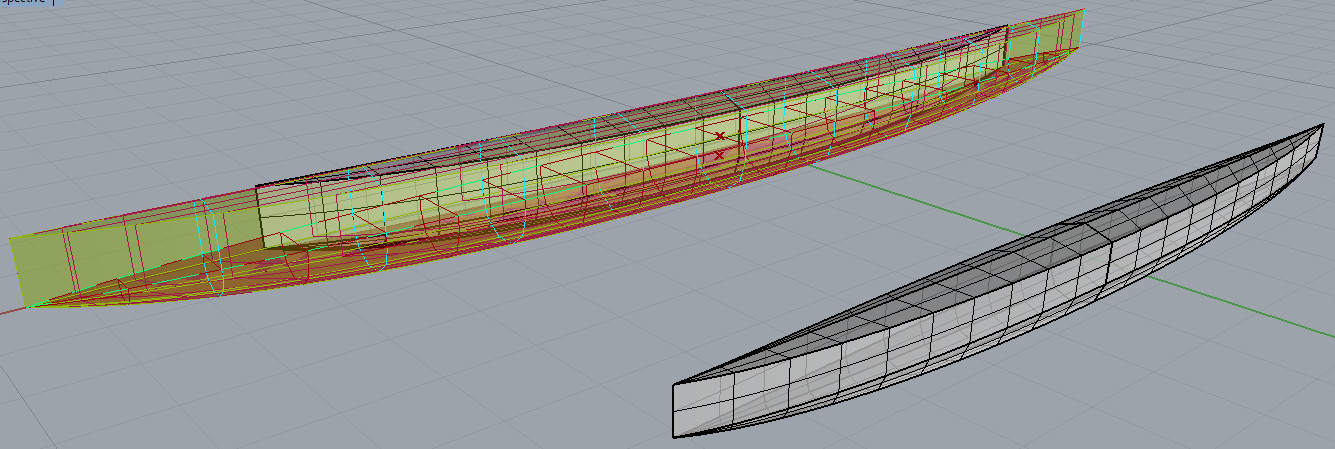Open the Perspective viewport title dropdown menu
1335x449 pixels.
point(52,3)
